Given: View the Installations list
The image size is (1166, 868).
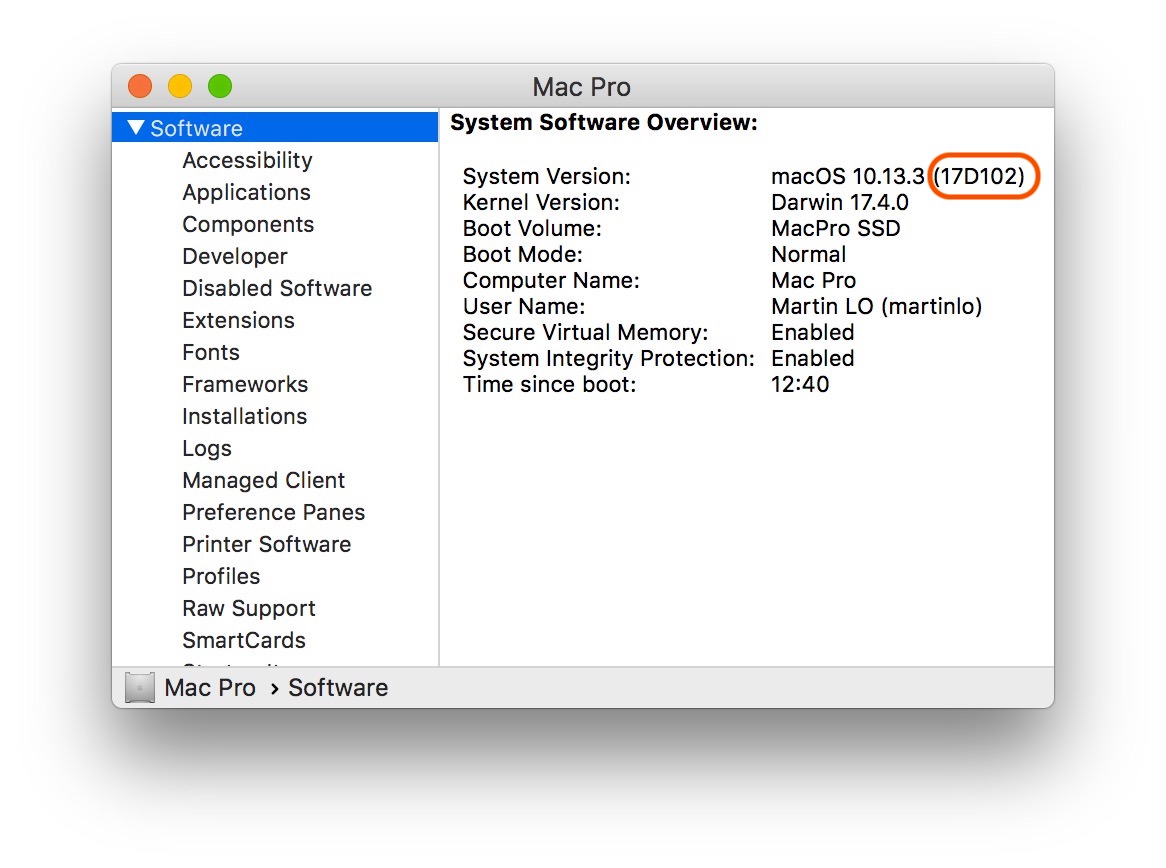Looking at the screenshot, I should pyautogui.click(x=245, y=416).
